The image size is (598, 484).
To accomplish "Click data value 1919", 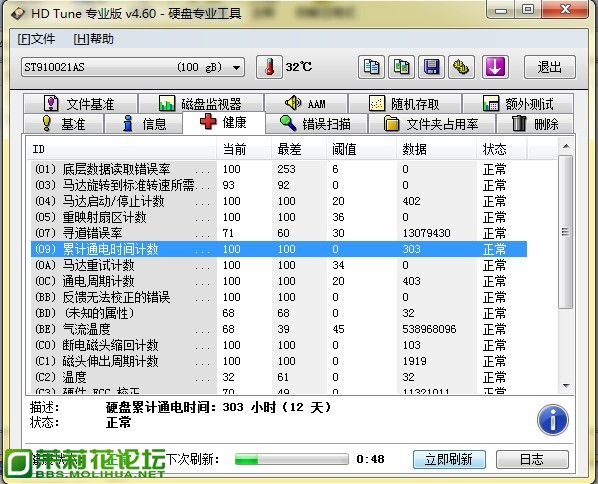I will click(414, 361).
